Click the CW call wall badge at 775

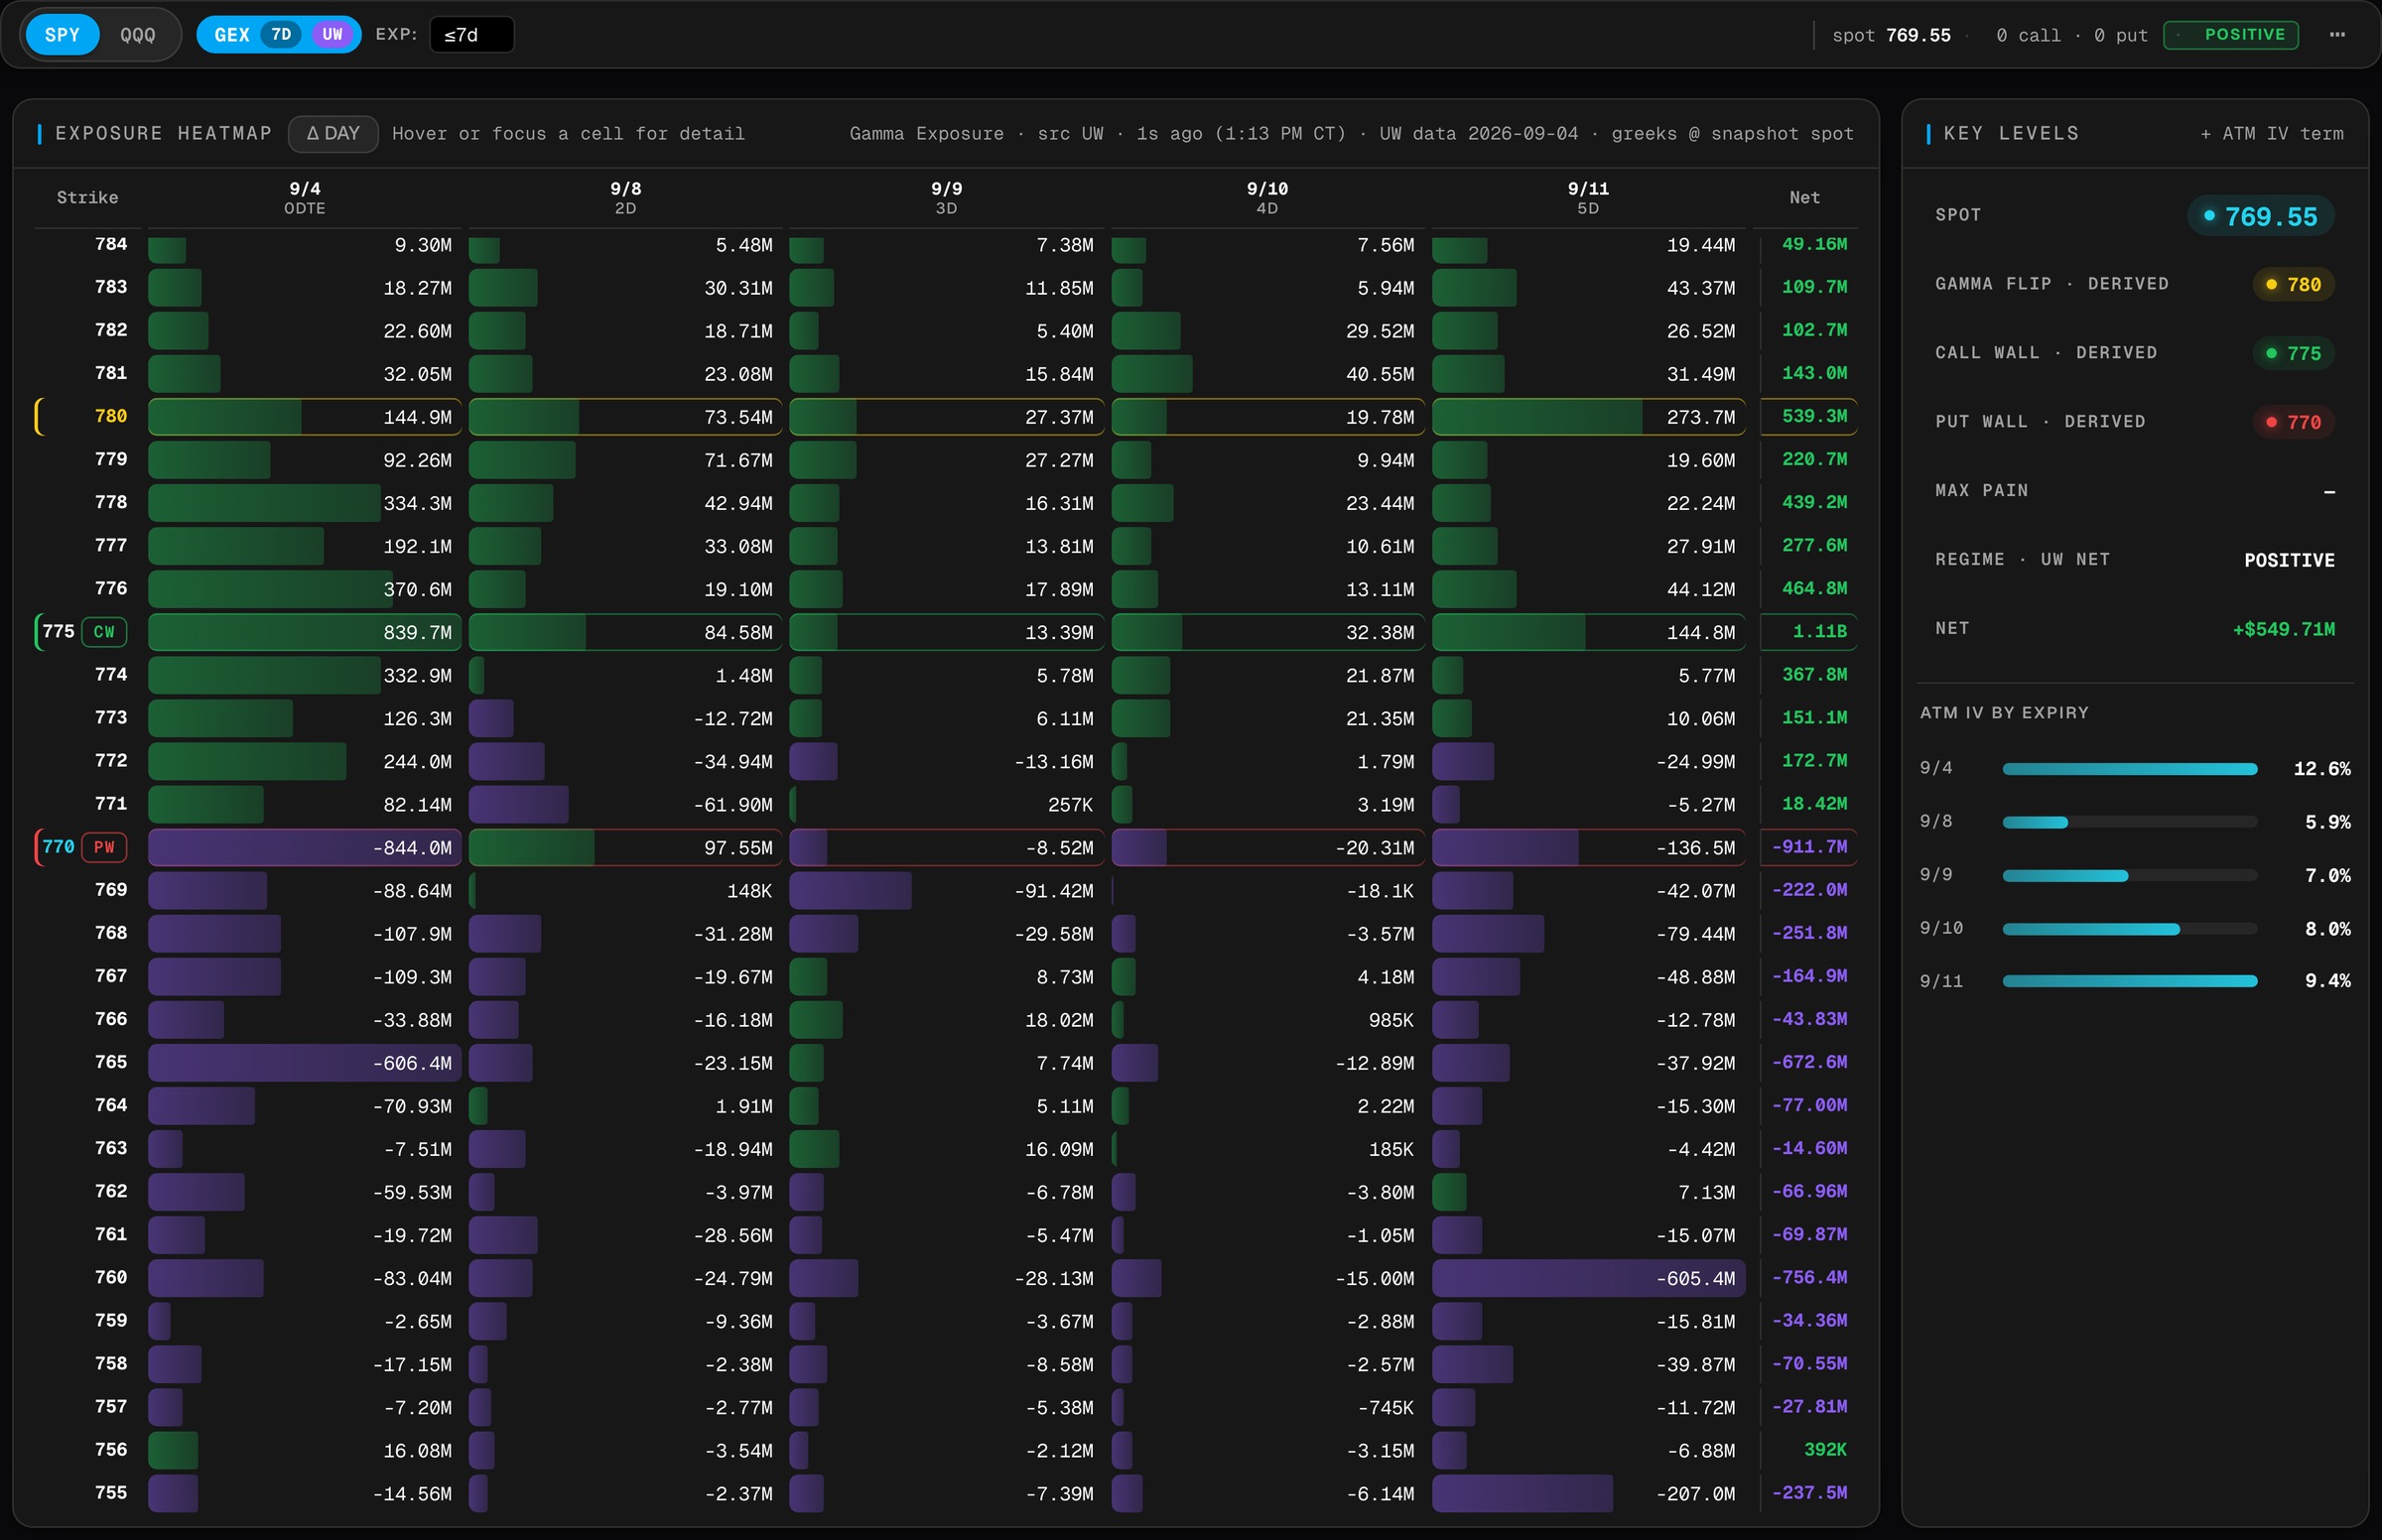pyautogui.click(x=104, y=632)
